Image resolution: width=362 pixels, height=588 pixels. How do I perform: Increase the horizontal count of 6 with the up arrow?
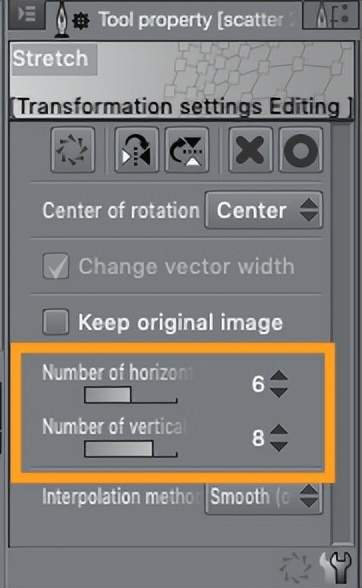(279, 376)
